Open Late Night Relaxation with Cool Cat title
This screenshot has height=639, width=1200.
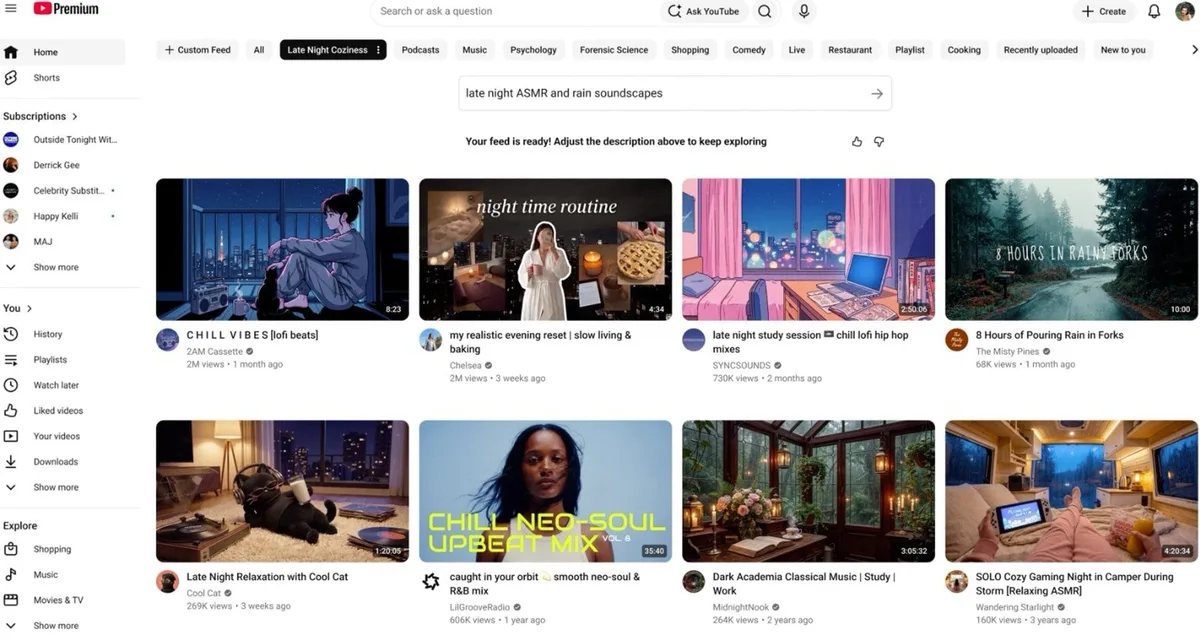click(267, 577)
